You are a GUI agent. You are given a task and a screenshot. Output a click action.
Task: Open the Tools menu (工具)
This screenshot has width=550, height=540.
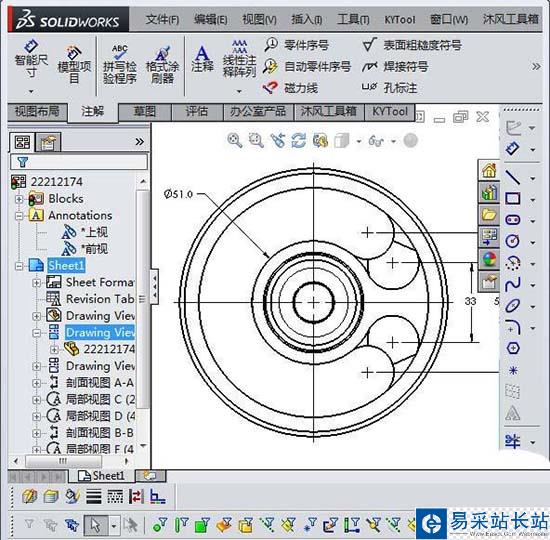pyautogui.click(x=353, y=19)
